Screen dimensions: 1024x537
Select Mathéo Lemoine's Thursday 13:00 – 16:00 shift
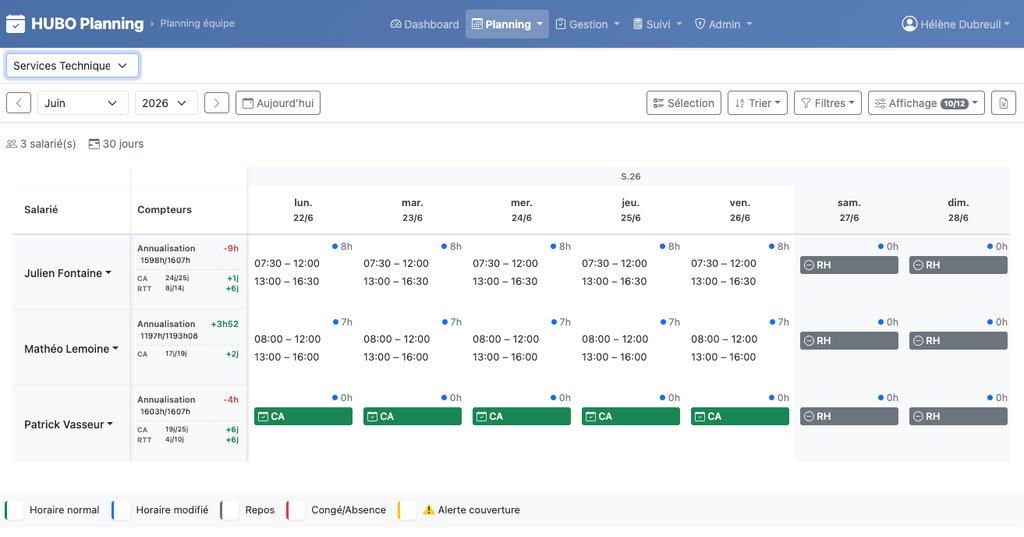(614, 357)
